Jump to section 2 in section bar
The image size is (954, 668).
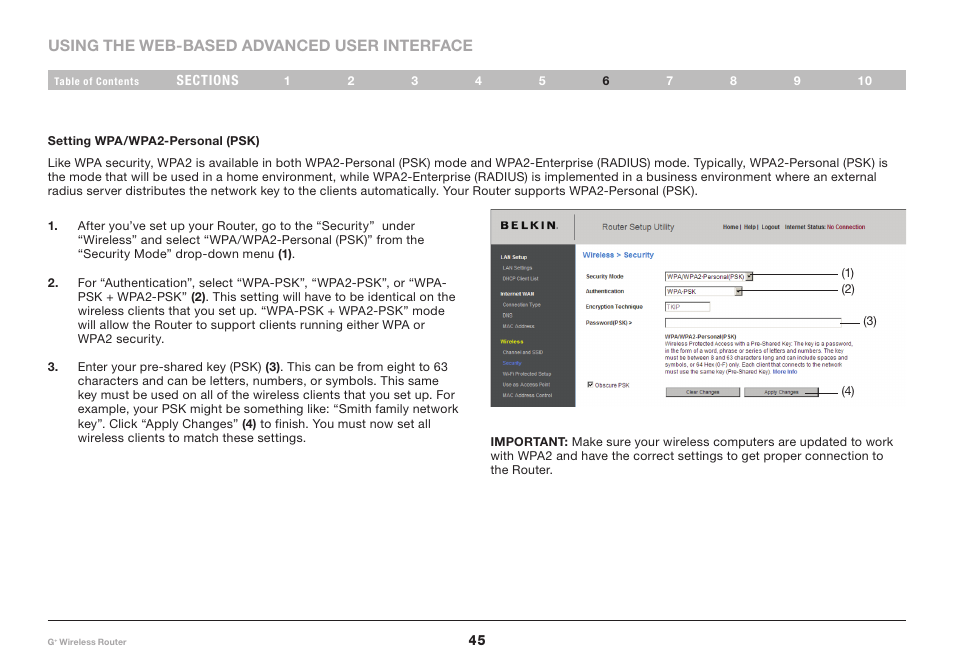click(351, 81)
